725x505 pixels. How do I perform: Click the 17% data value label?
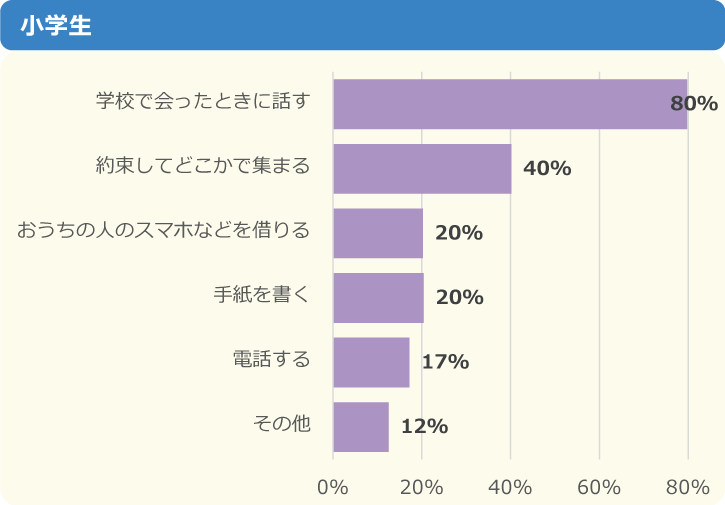click(445, 362)
